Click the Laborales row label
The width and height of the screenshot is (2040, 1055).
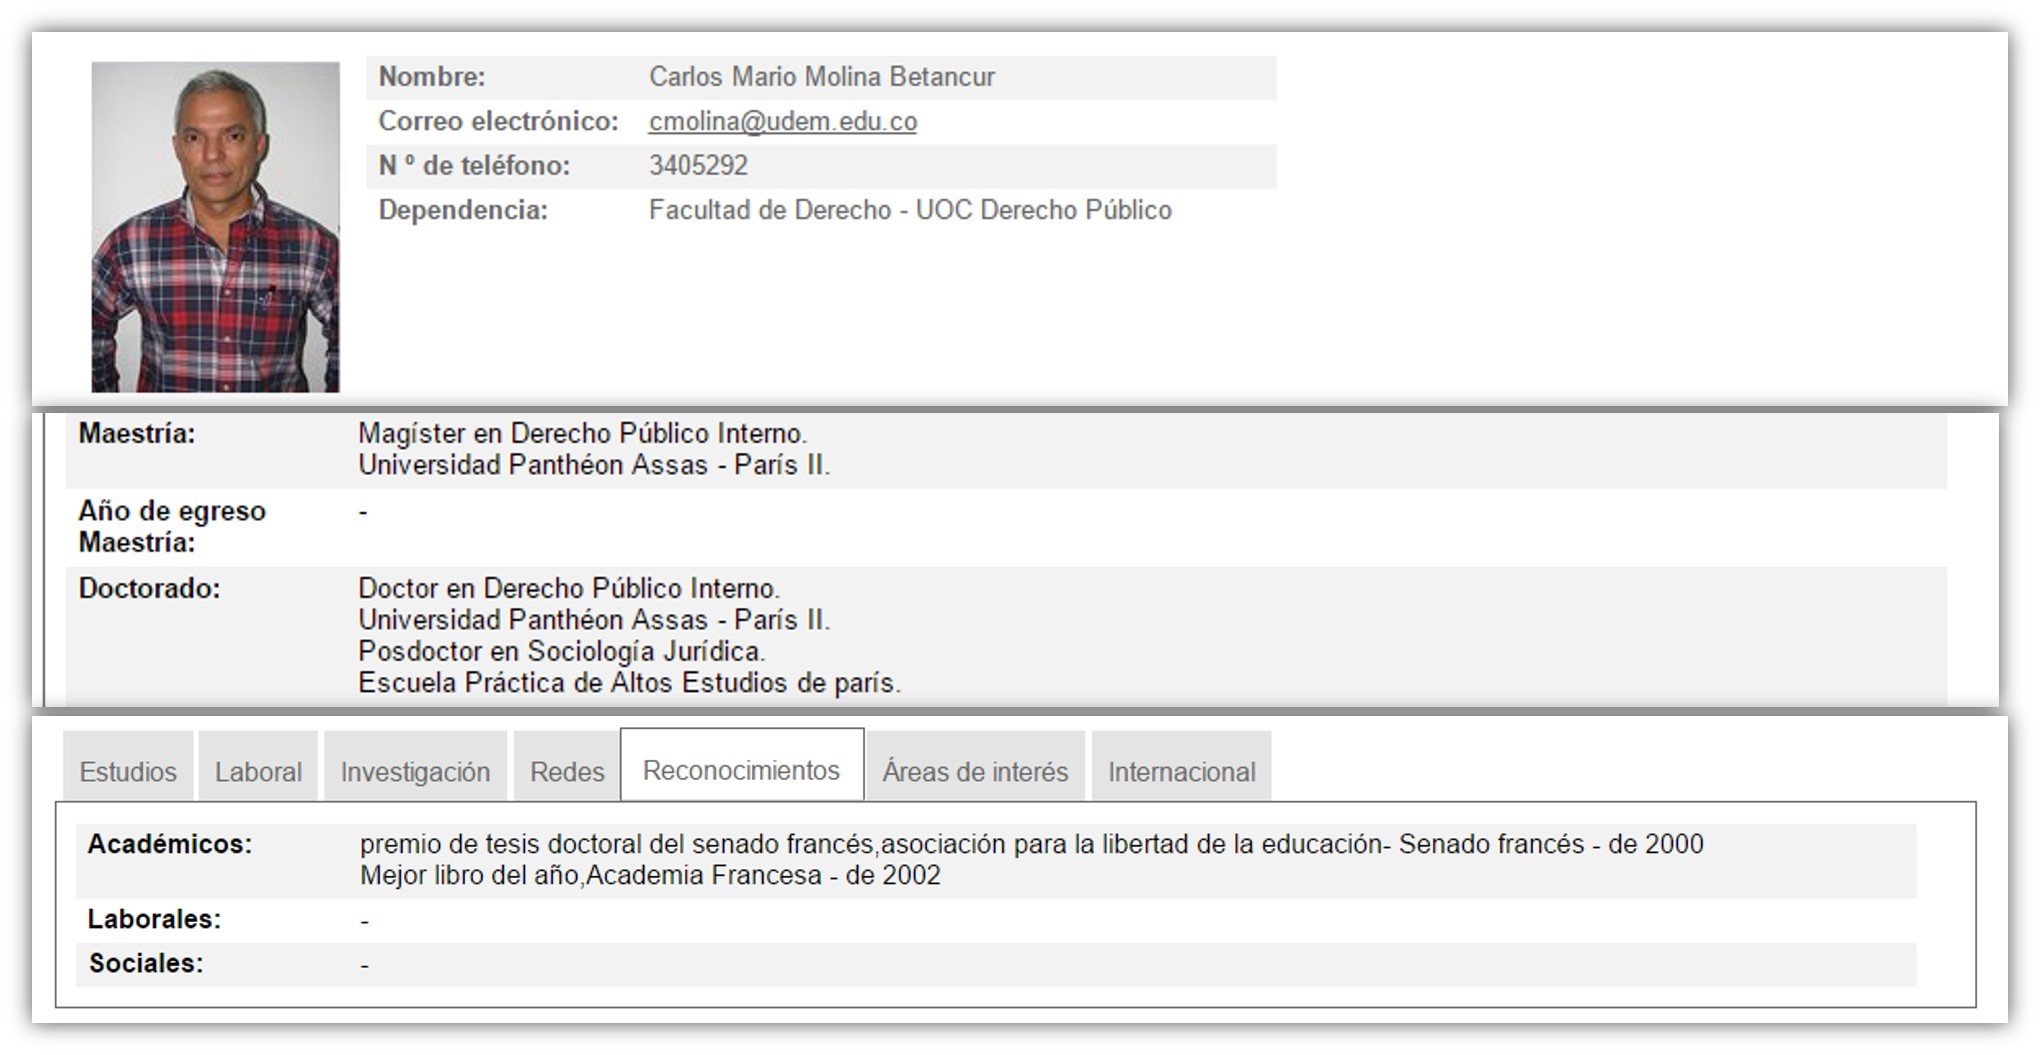pyautogui.click(x=154, y=919)
